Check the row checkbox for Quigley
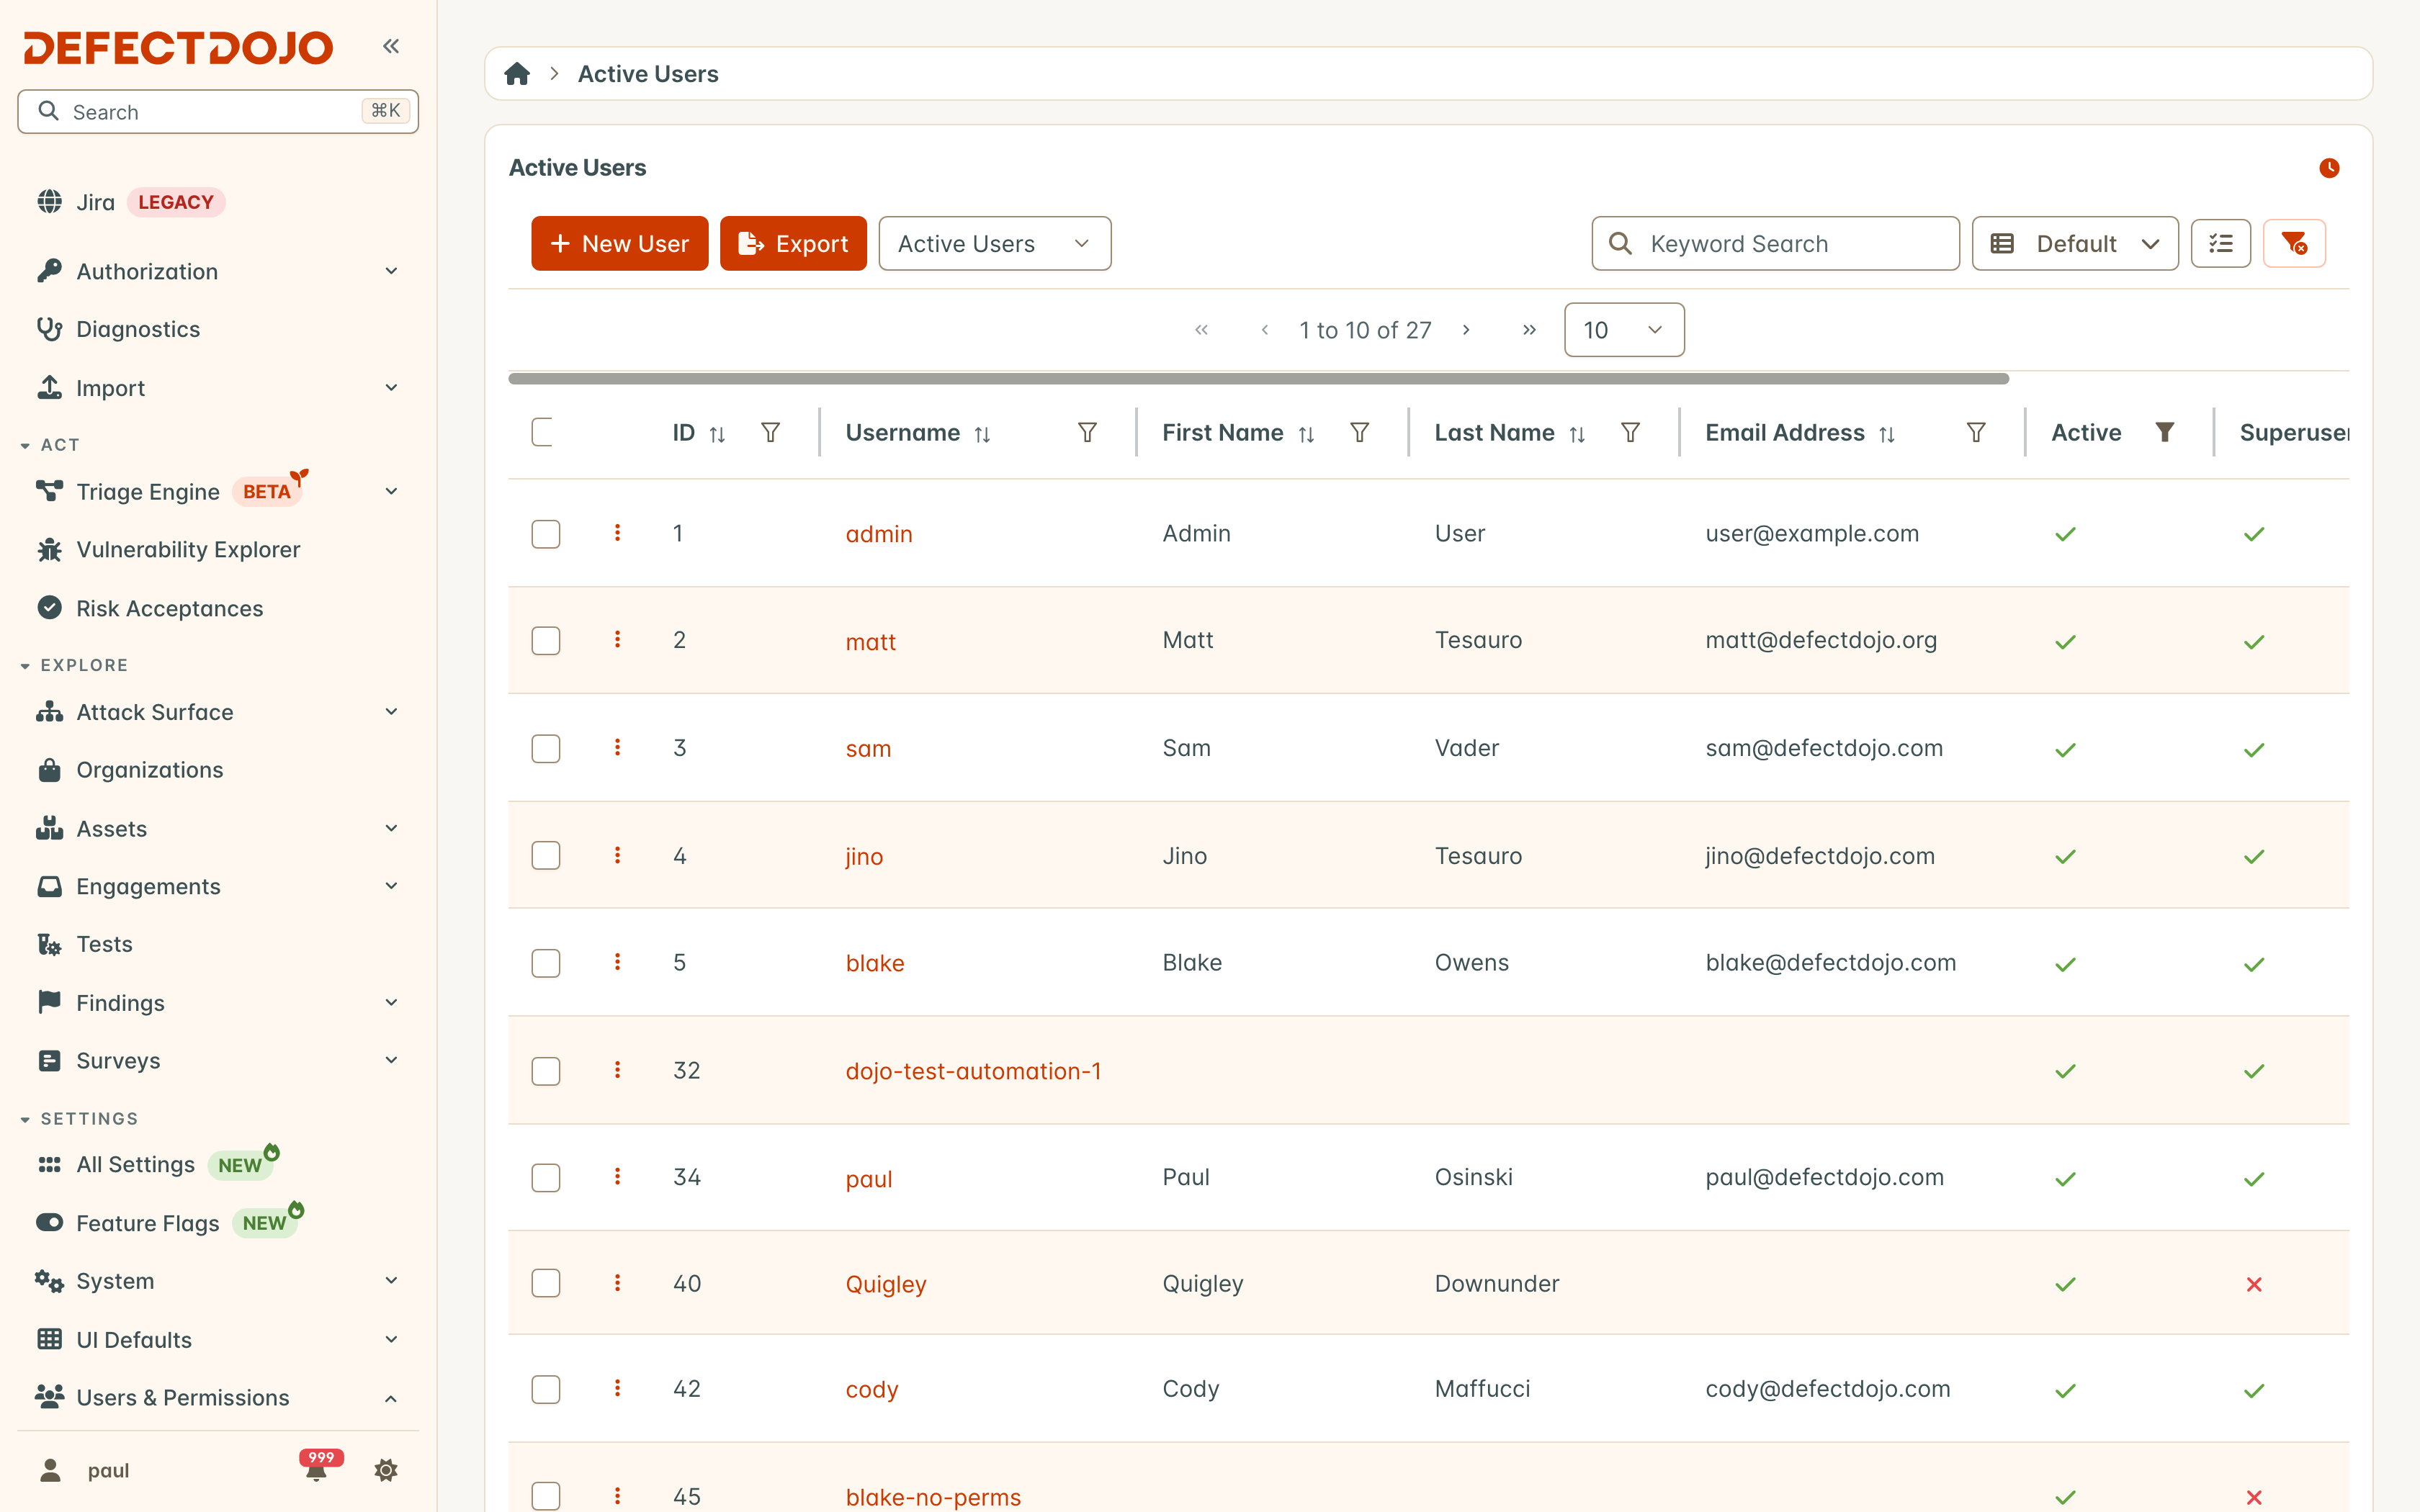Viewport: 2420px width, 1512px height. [546, 1283]
